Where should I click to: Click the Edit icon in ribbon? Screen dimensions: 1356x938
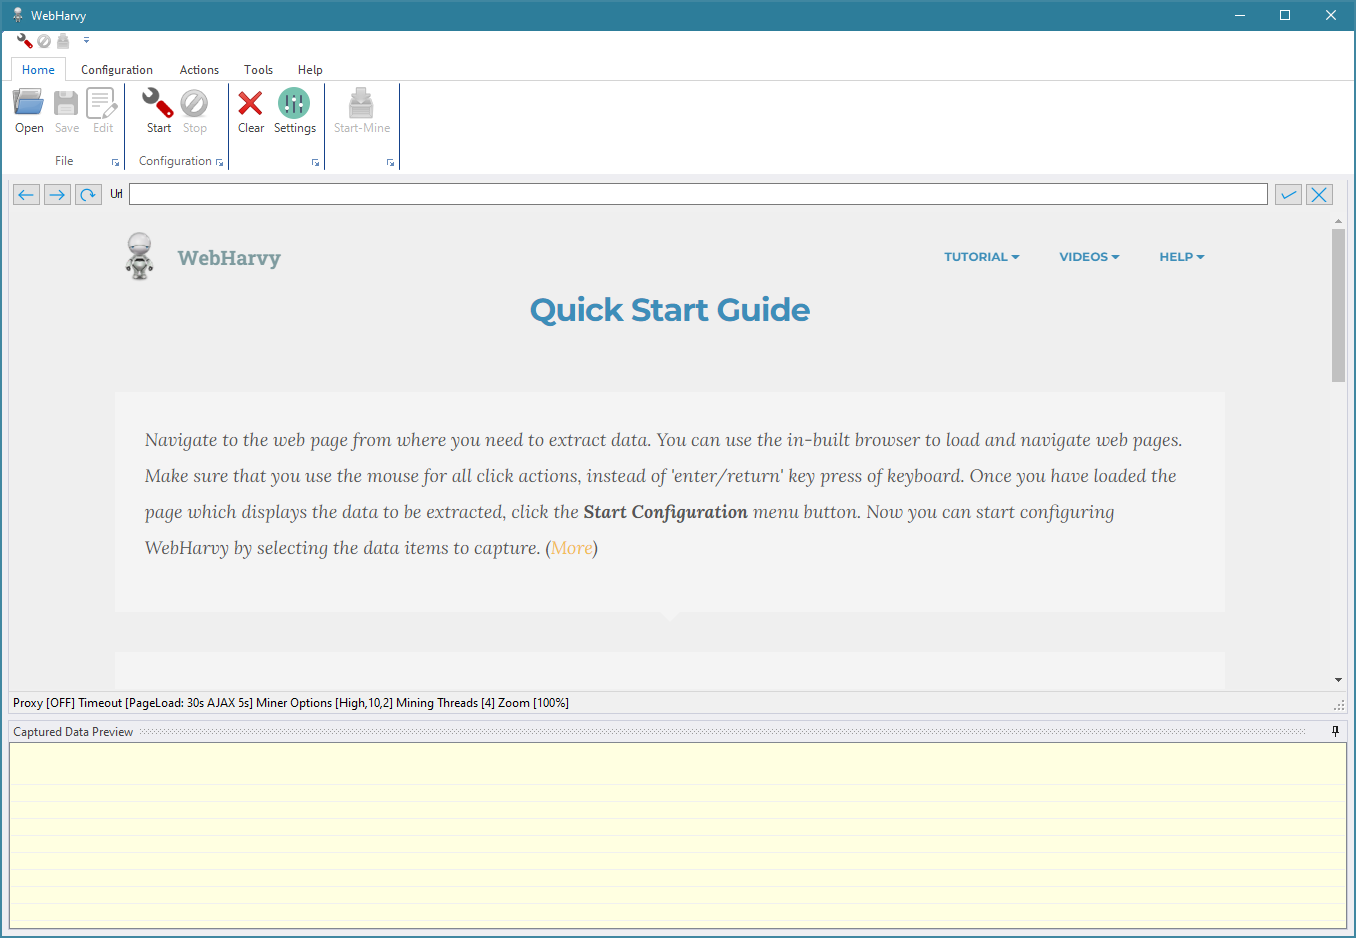102,111
